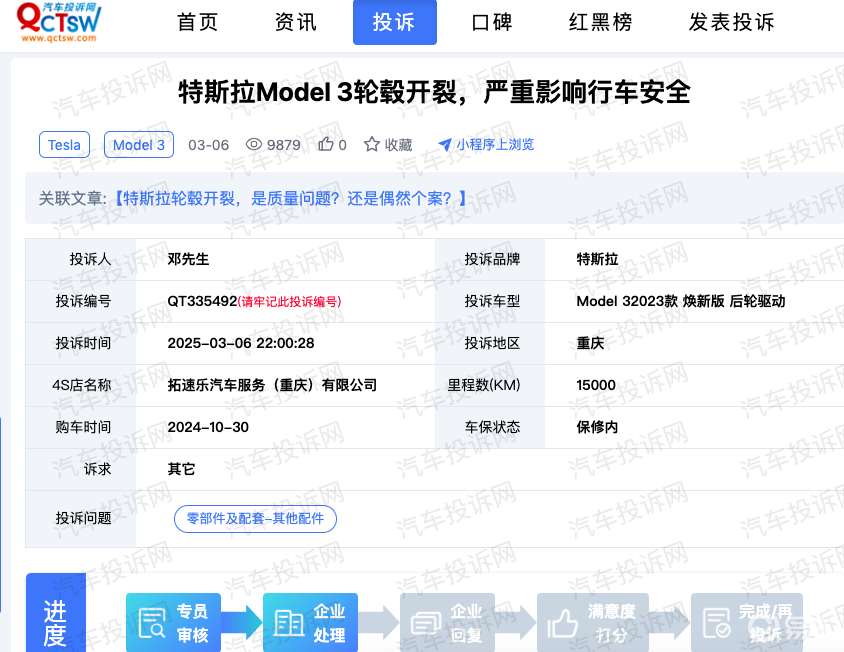Click the red 请牢记此投诉编号 reminder
Screen dimensions: 844x652
point(290,302)
